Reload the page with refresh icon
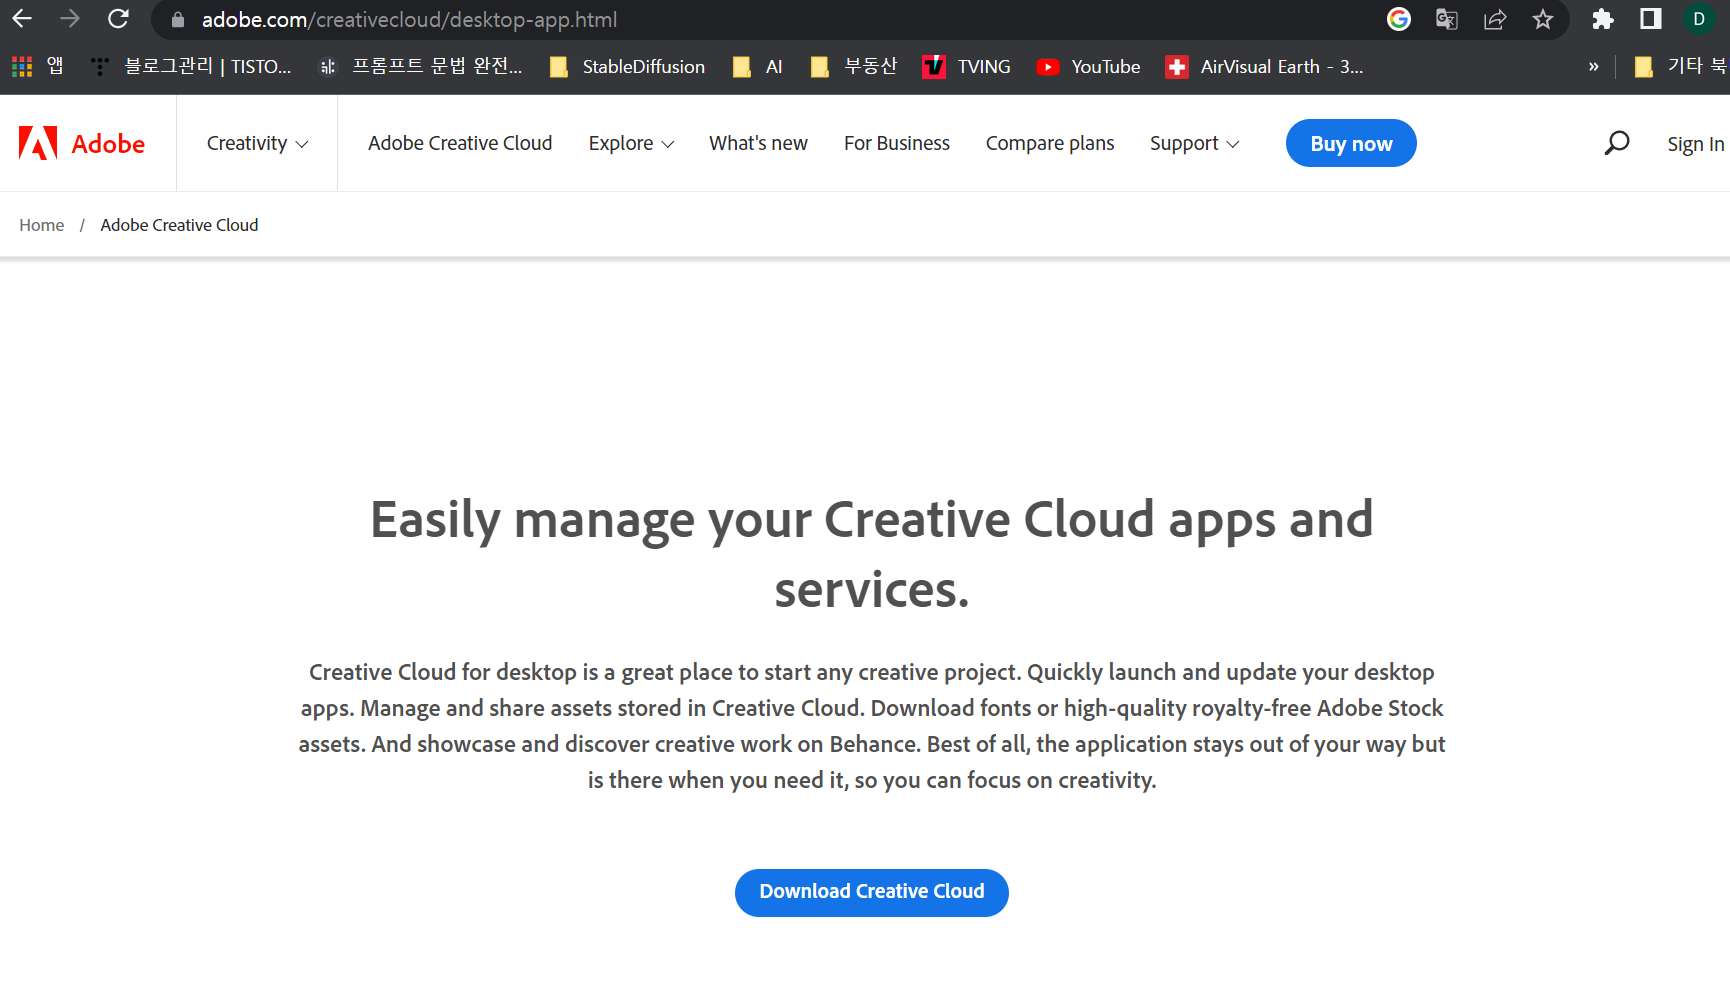This screenshot has height=985, width=1730. 118,19
